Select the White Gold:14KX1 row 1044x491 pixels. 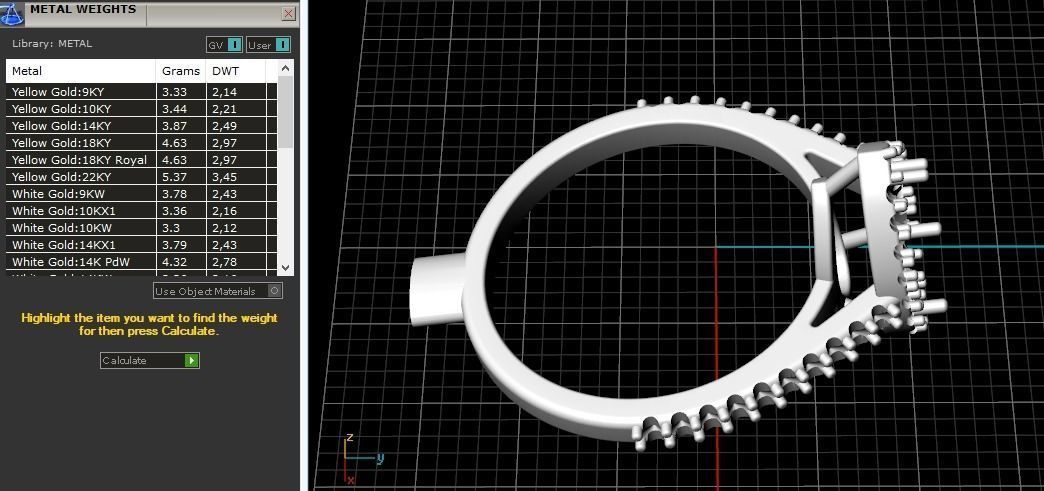[141, 245]
